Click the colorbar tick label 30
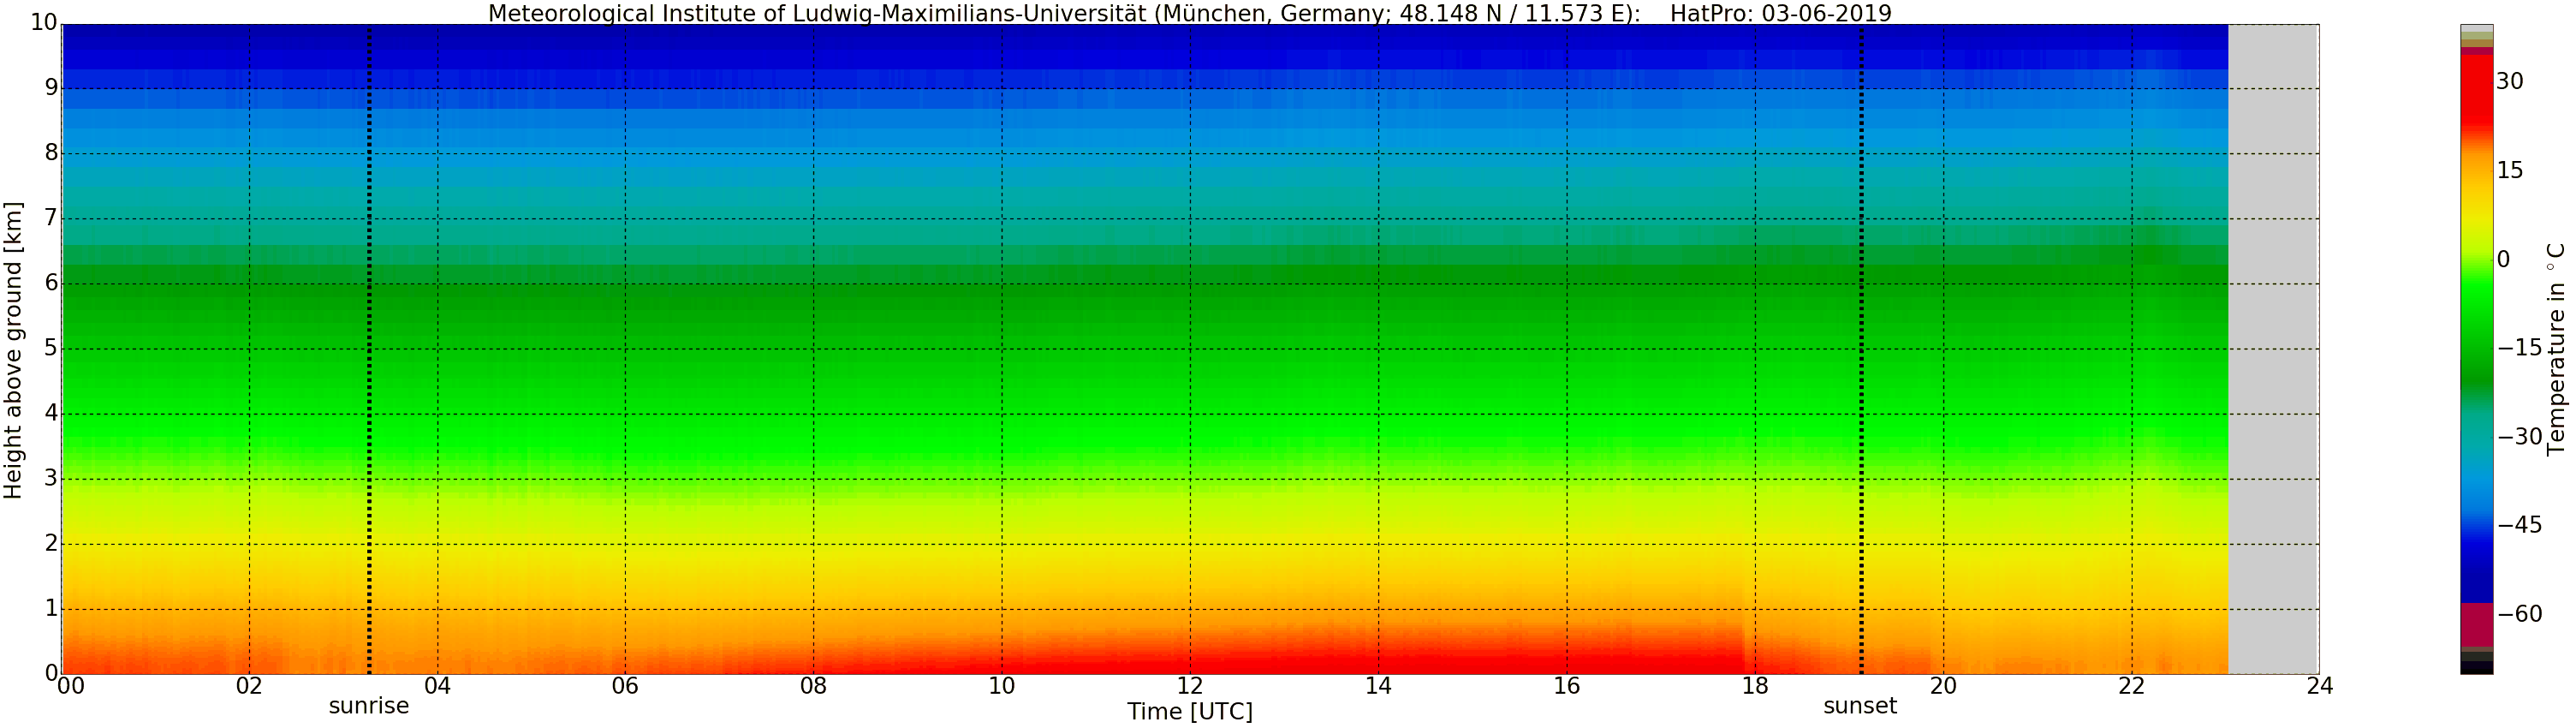 [2509, 82]
